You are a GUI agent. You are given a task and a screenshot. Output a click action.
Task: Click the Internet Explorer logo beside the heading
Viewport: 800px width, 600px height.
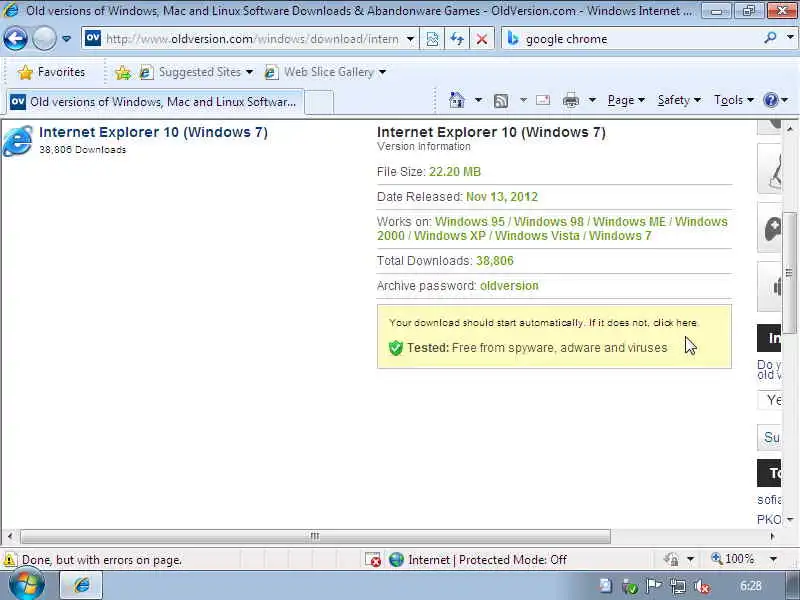(x=18, y=140)
